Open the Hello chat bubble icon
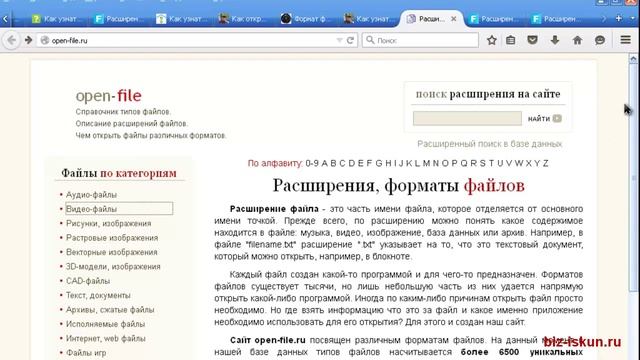Viewport: 640px width, 360px height. pyautogui.click(x=600, y=40)
